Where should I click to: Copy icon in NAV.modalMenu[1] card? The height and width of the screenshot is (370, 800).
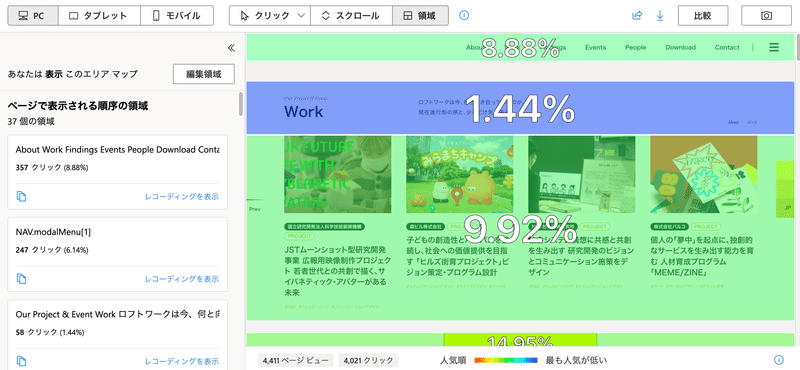point(21,279)
